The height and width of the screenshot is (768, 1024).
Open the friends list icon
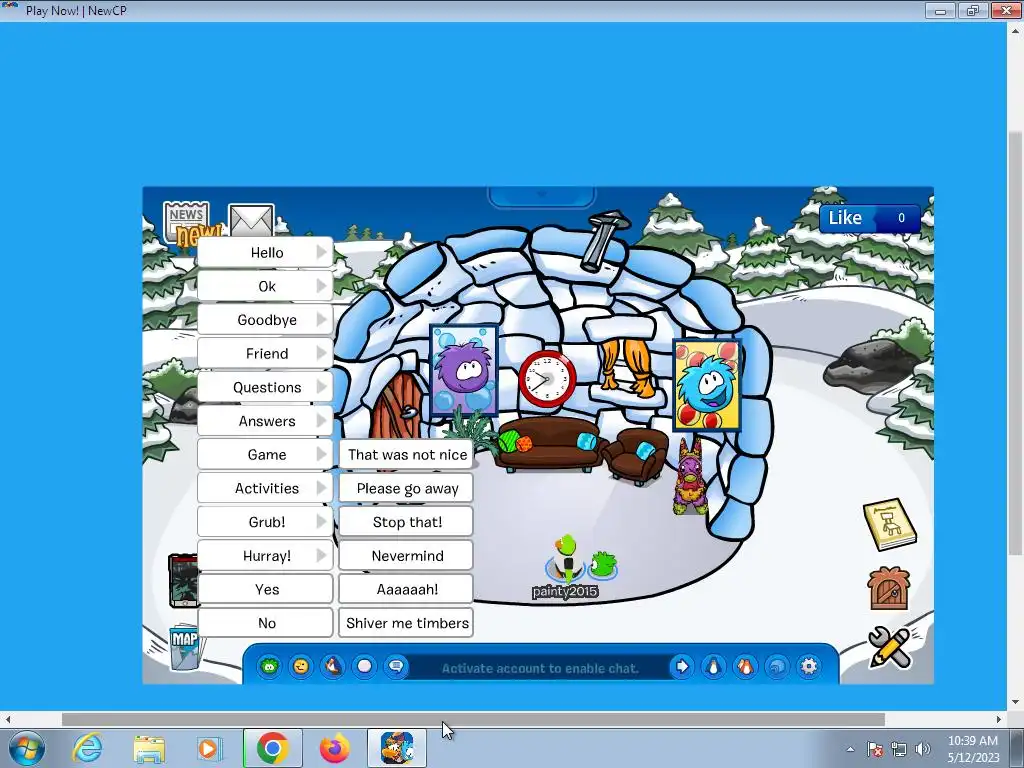[745, 666]
